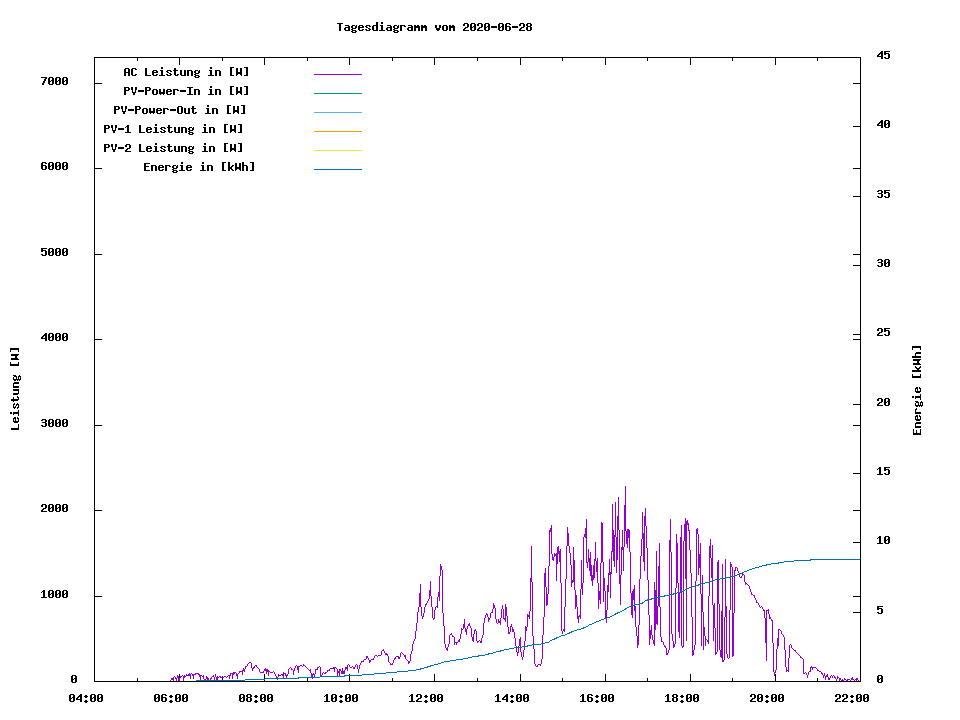
Task: Select the PV-Power-Out in [W] legend entry
Action: click(x=180, y=110)
